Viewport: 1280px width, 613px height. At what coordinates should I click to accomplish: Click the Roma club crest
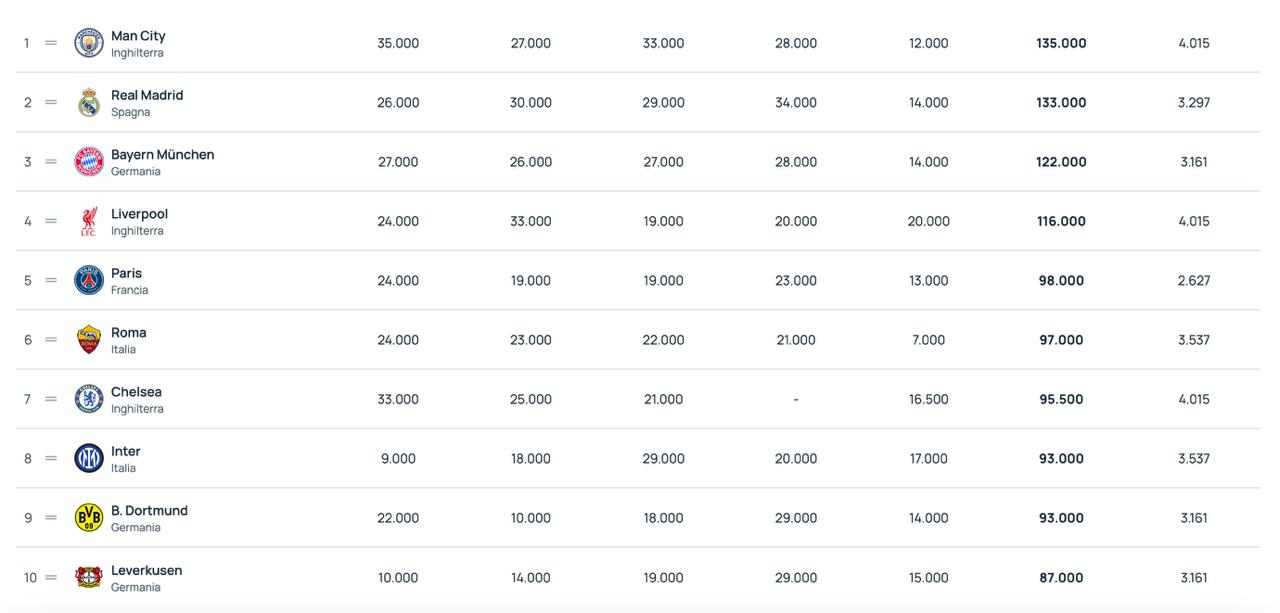(89, 340)
